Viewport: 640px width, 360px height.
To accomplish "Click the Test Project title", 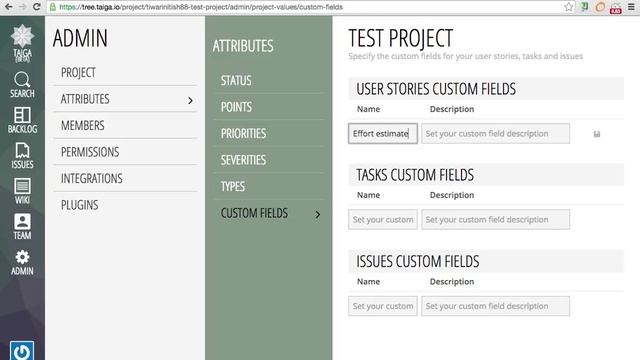I will (x=400, y=38).
